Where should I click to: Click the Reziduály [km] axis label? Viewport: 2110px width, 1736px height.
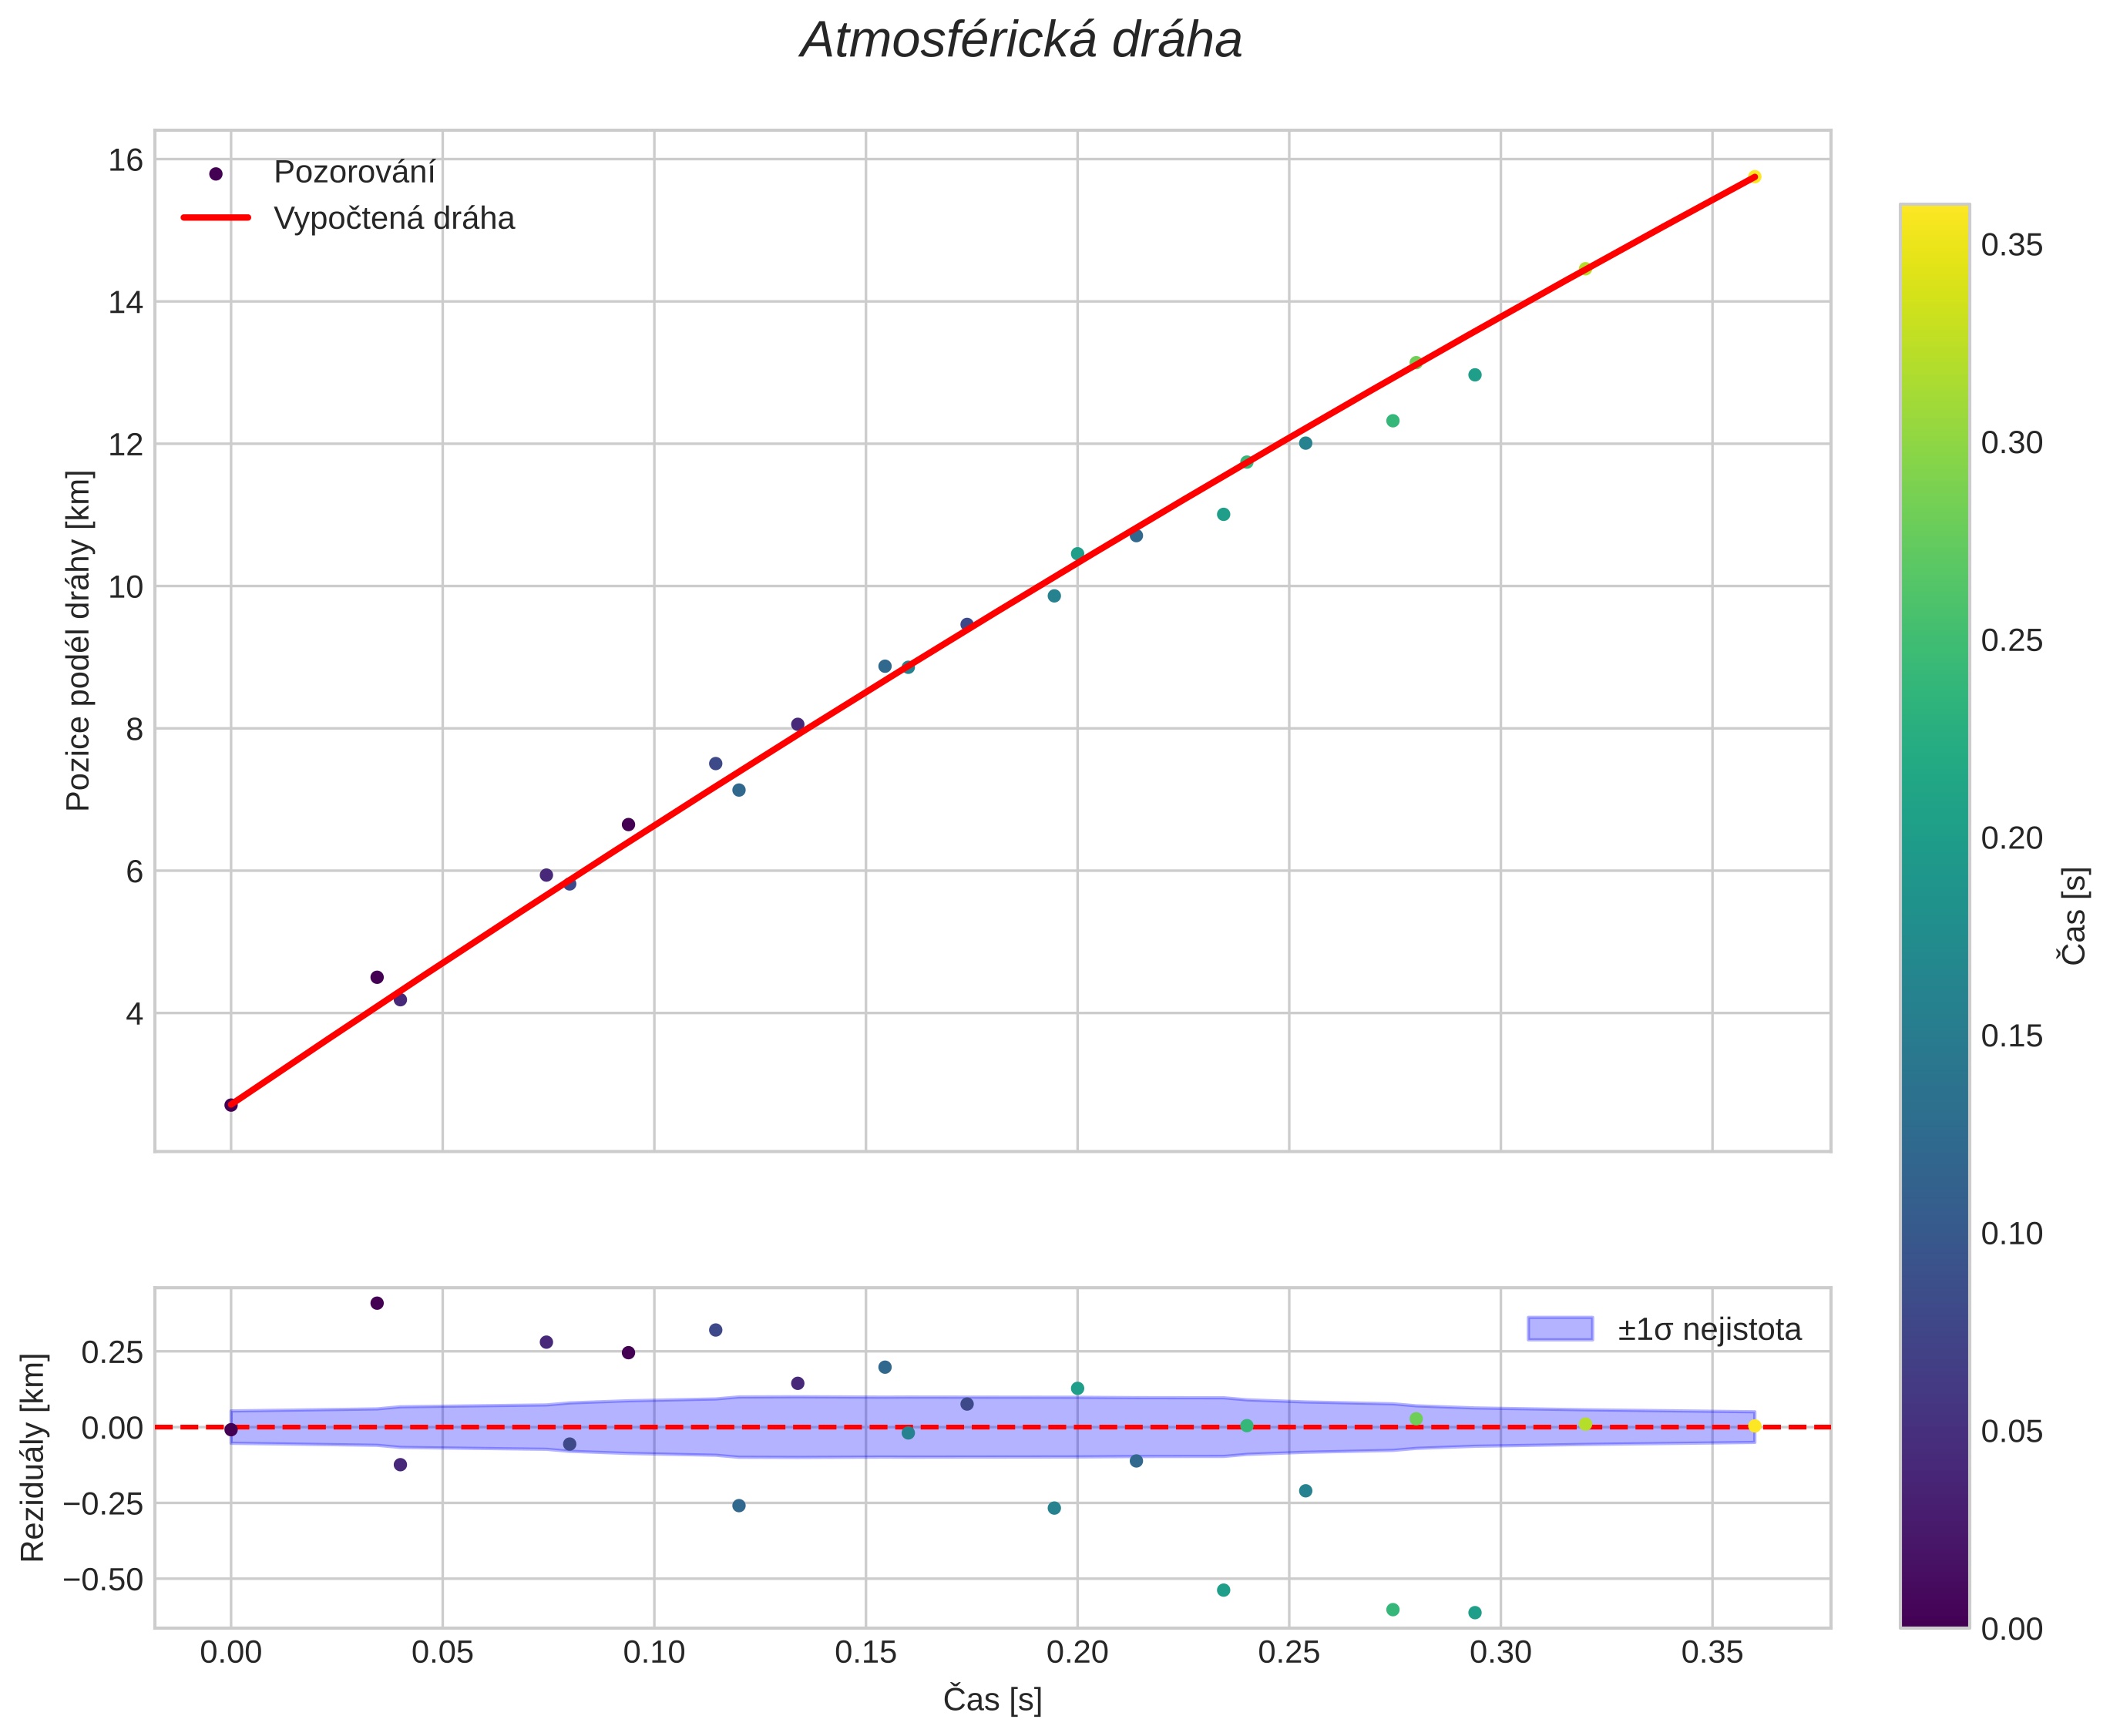[33, 1457]
